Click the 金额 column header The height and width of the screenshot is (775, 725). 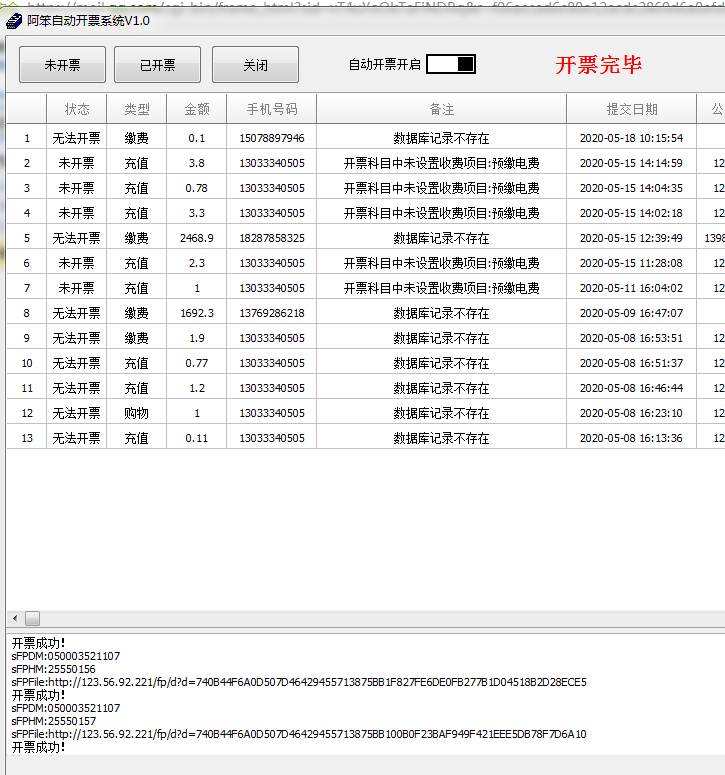[197, 109]
